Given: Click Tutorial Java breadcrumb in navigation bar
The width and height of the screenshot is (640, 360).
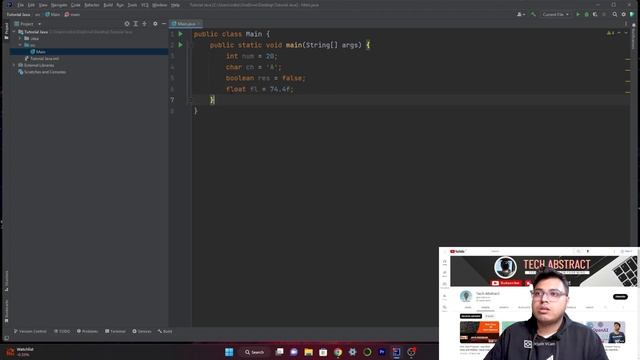Looking at the screenshot, I should point(18,14).
